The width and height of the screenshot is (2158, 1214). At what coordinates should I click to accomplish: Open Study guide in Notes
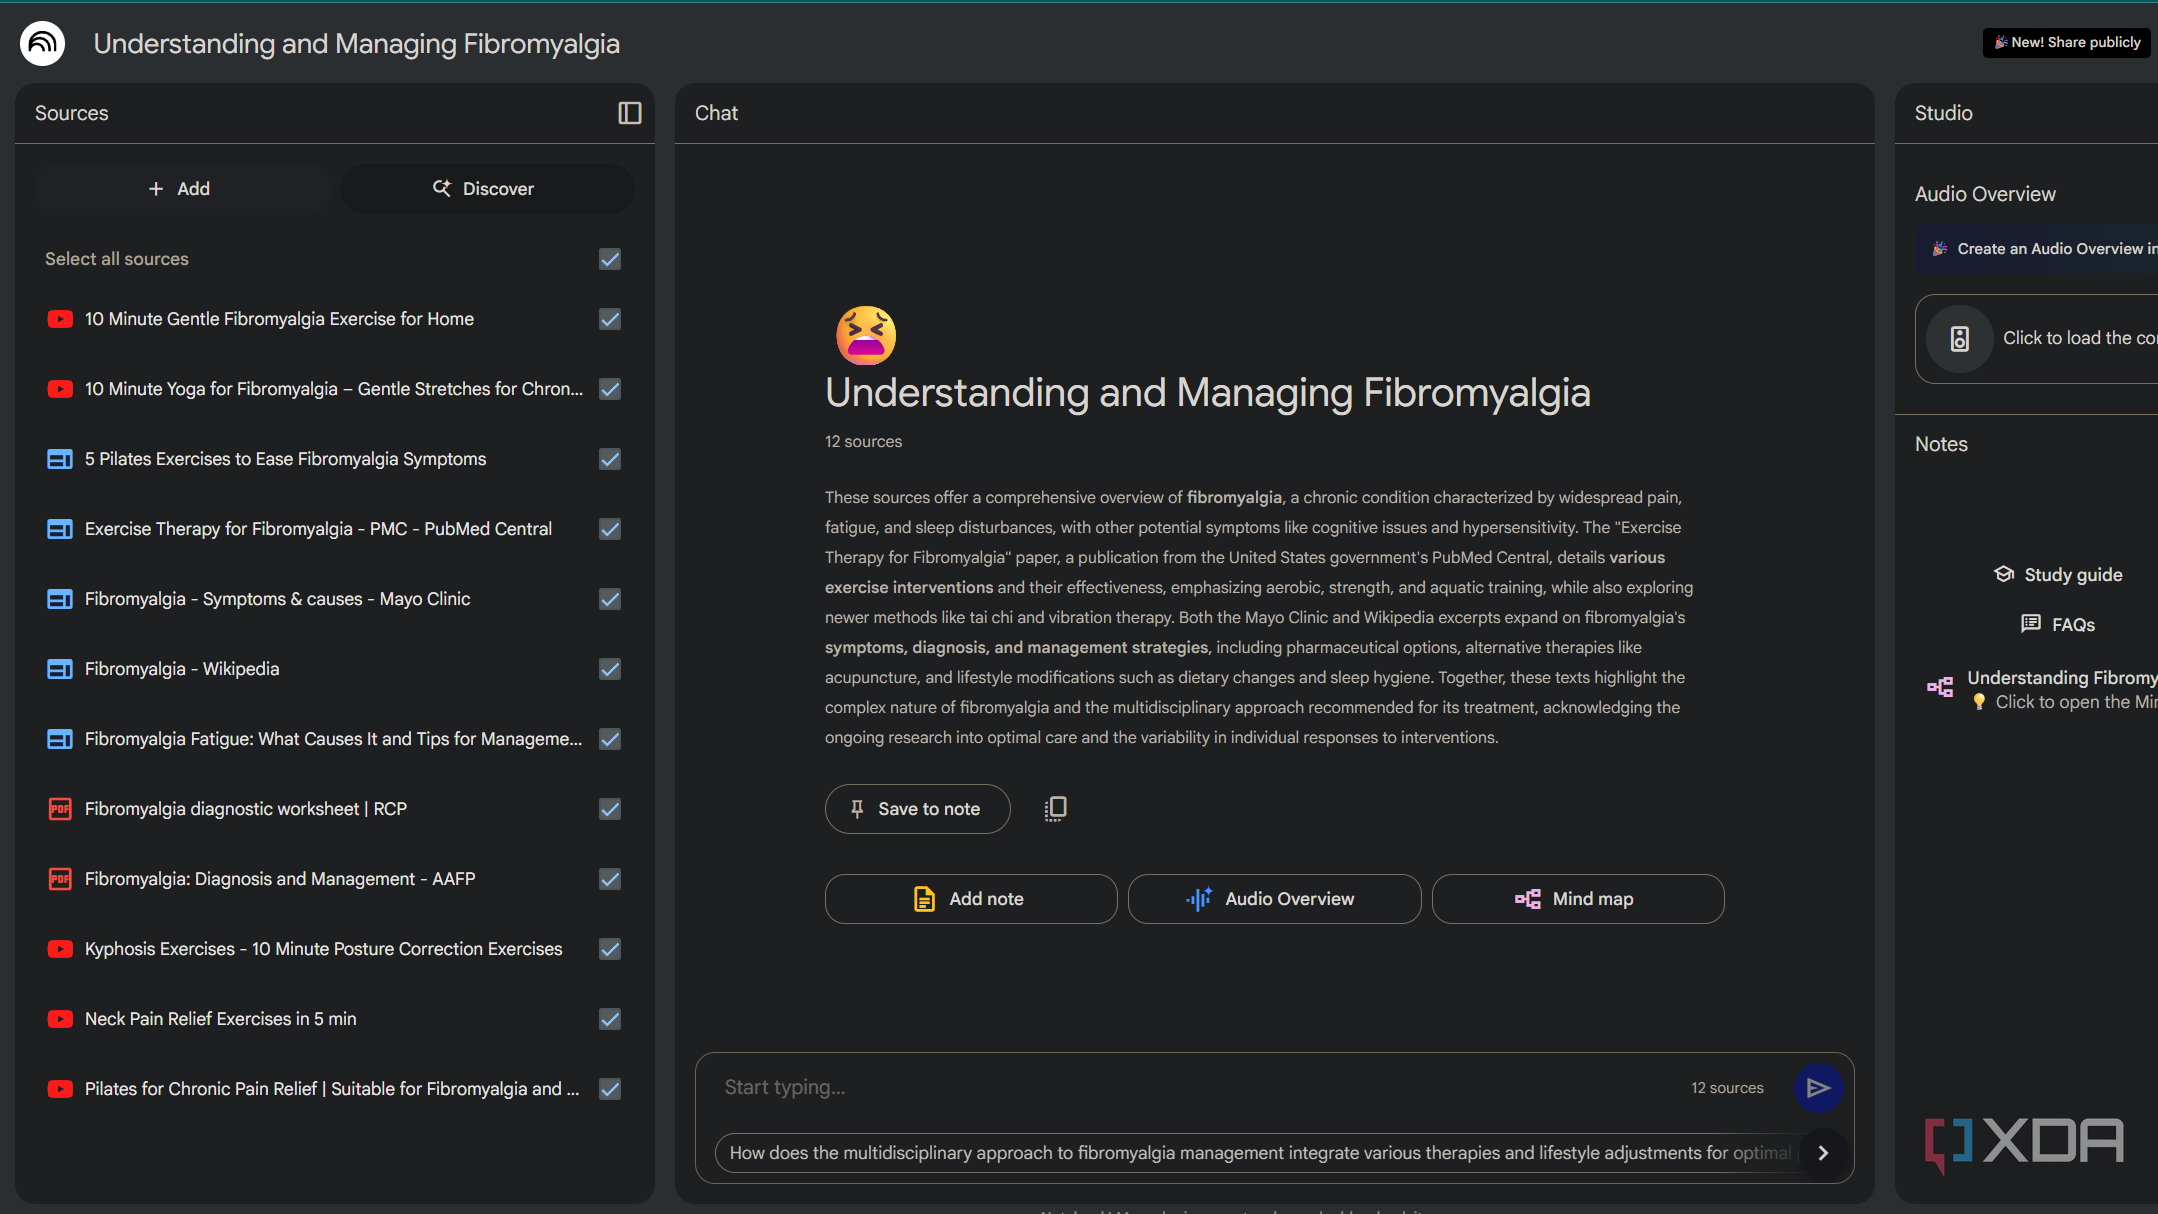click(2057, 575)
